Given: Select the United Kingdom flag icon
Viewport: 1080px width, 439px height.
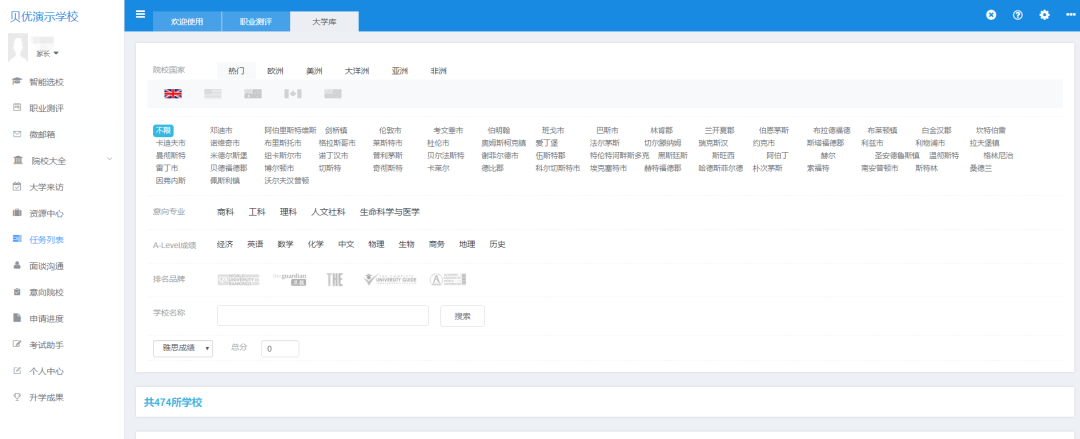Looking at the screenshot, I should click(173, 93).
